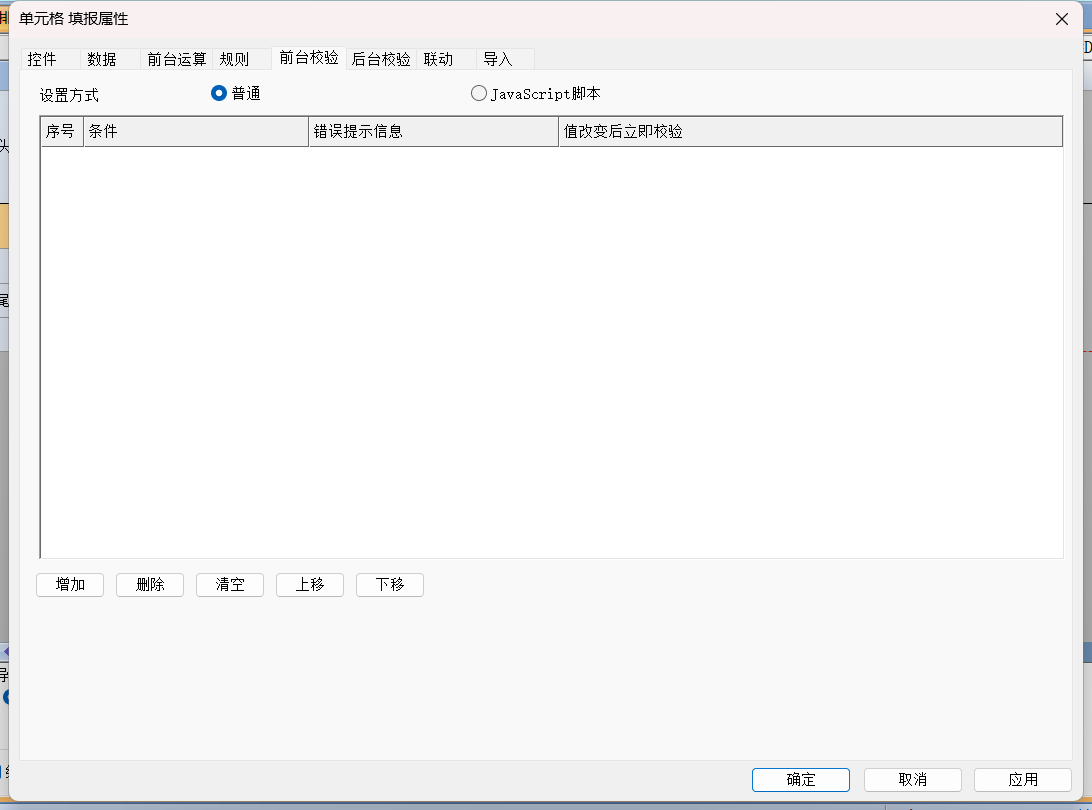
Task: Close the 单元格 填报属性 dialog
Action: coord(1062,19)
